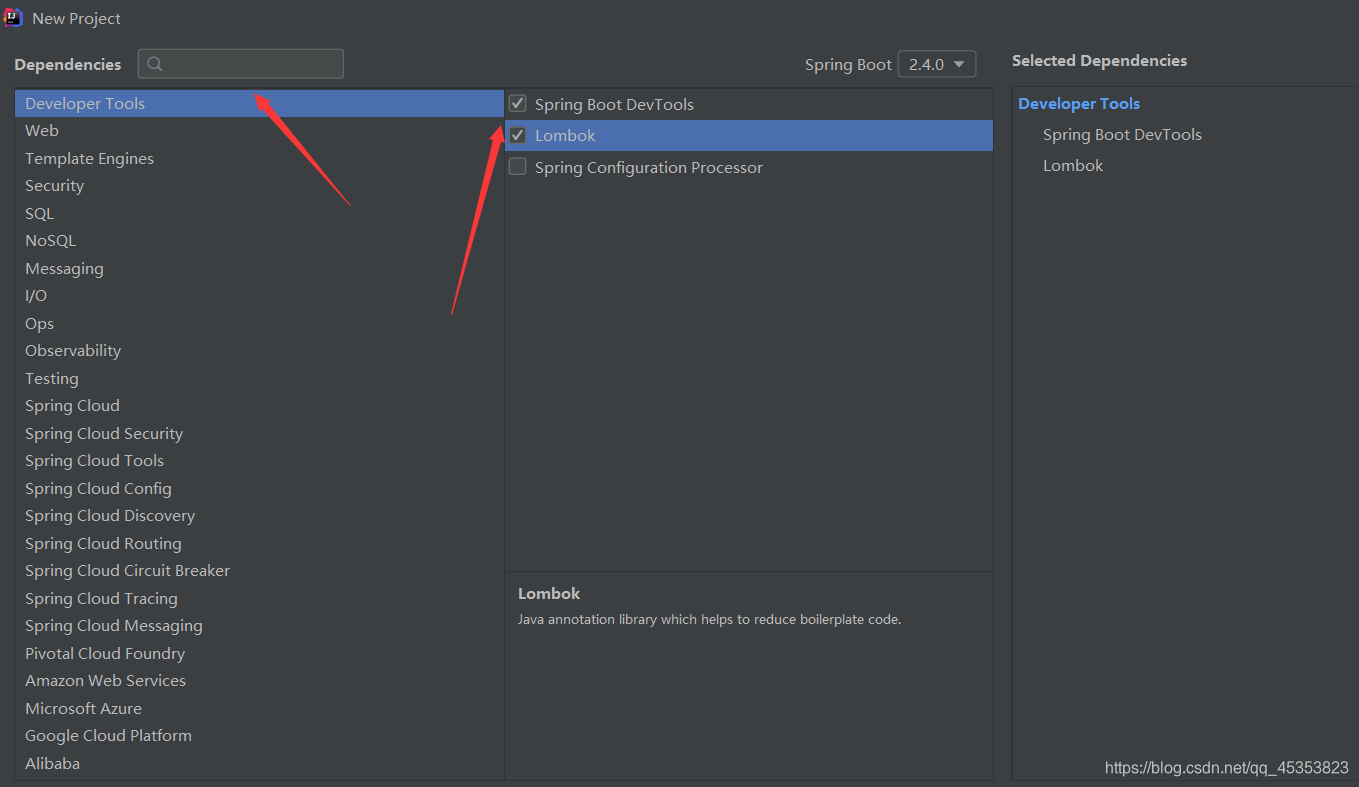Select the Alibaba category
Image resolution: width=1359 pixels, height=787 pixels.
[x=259, y=763]
